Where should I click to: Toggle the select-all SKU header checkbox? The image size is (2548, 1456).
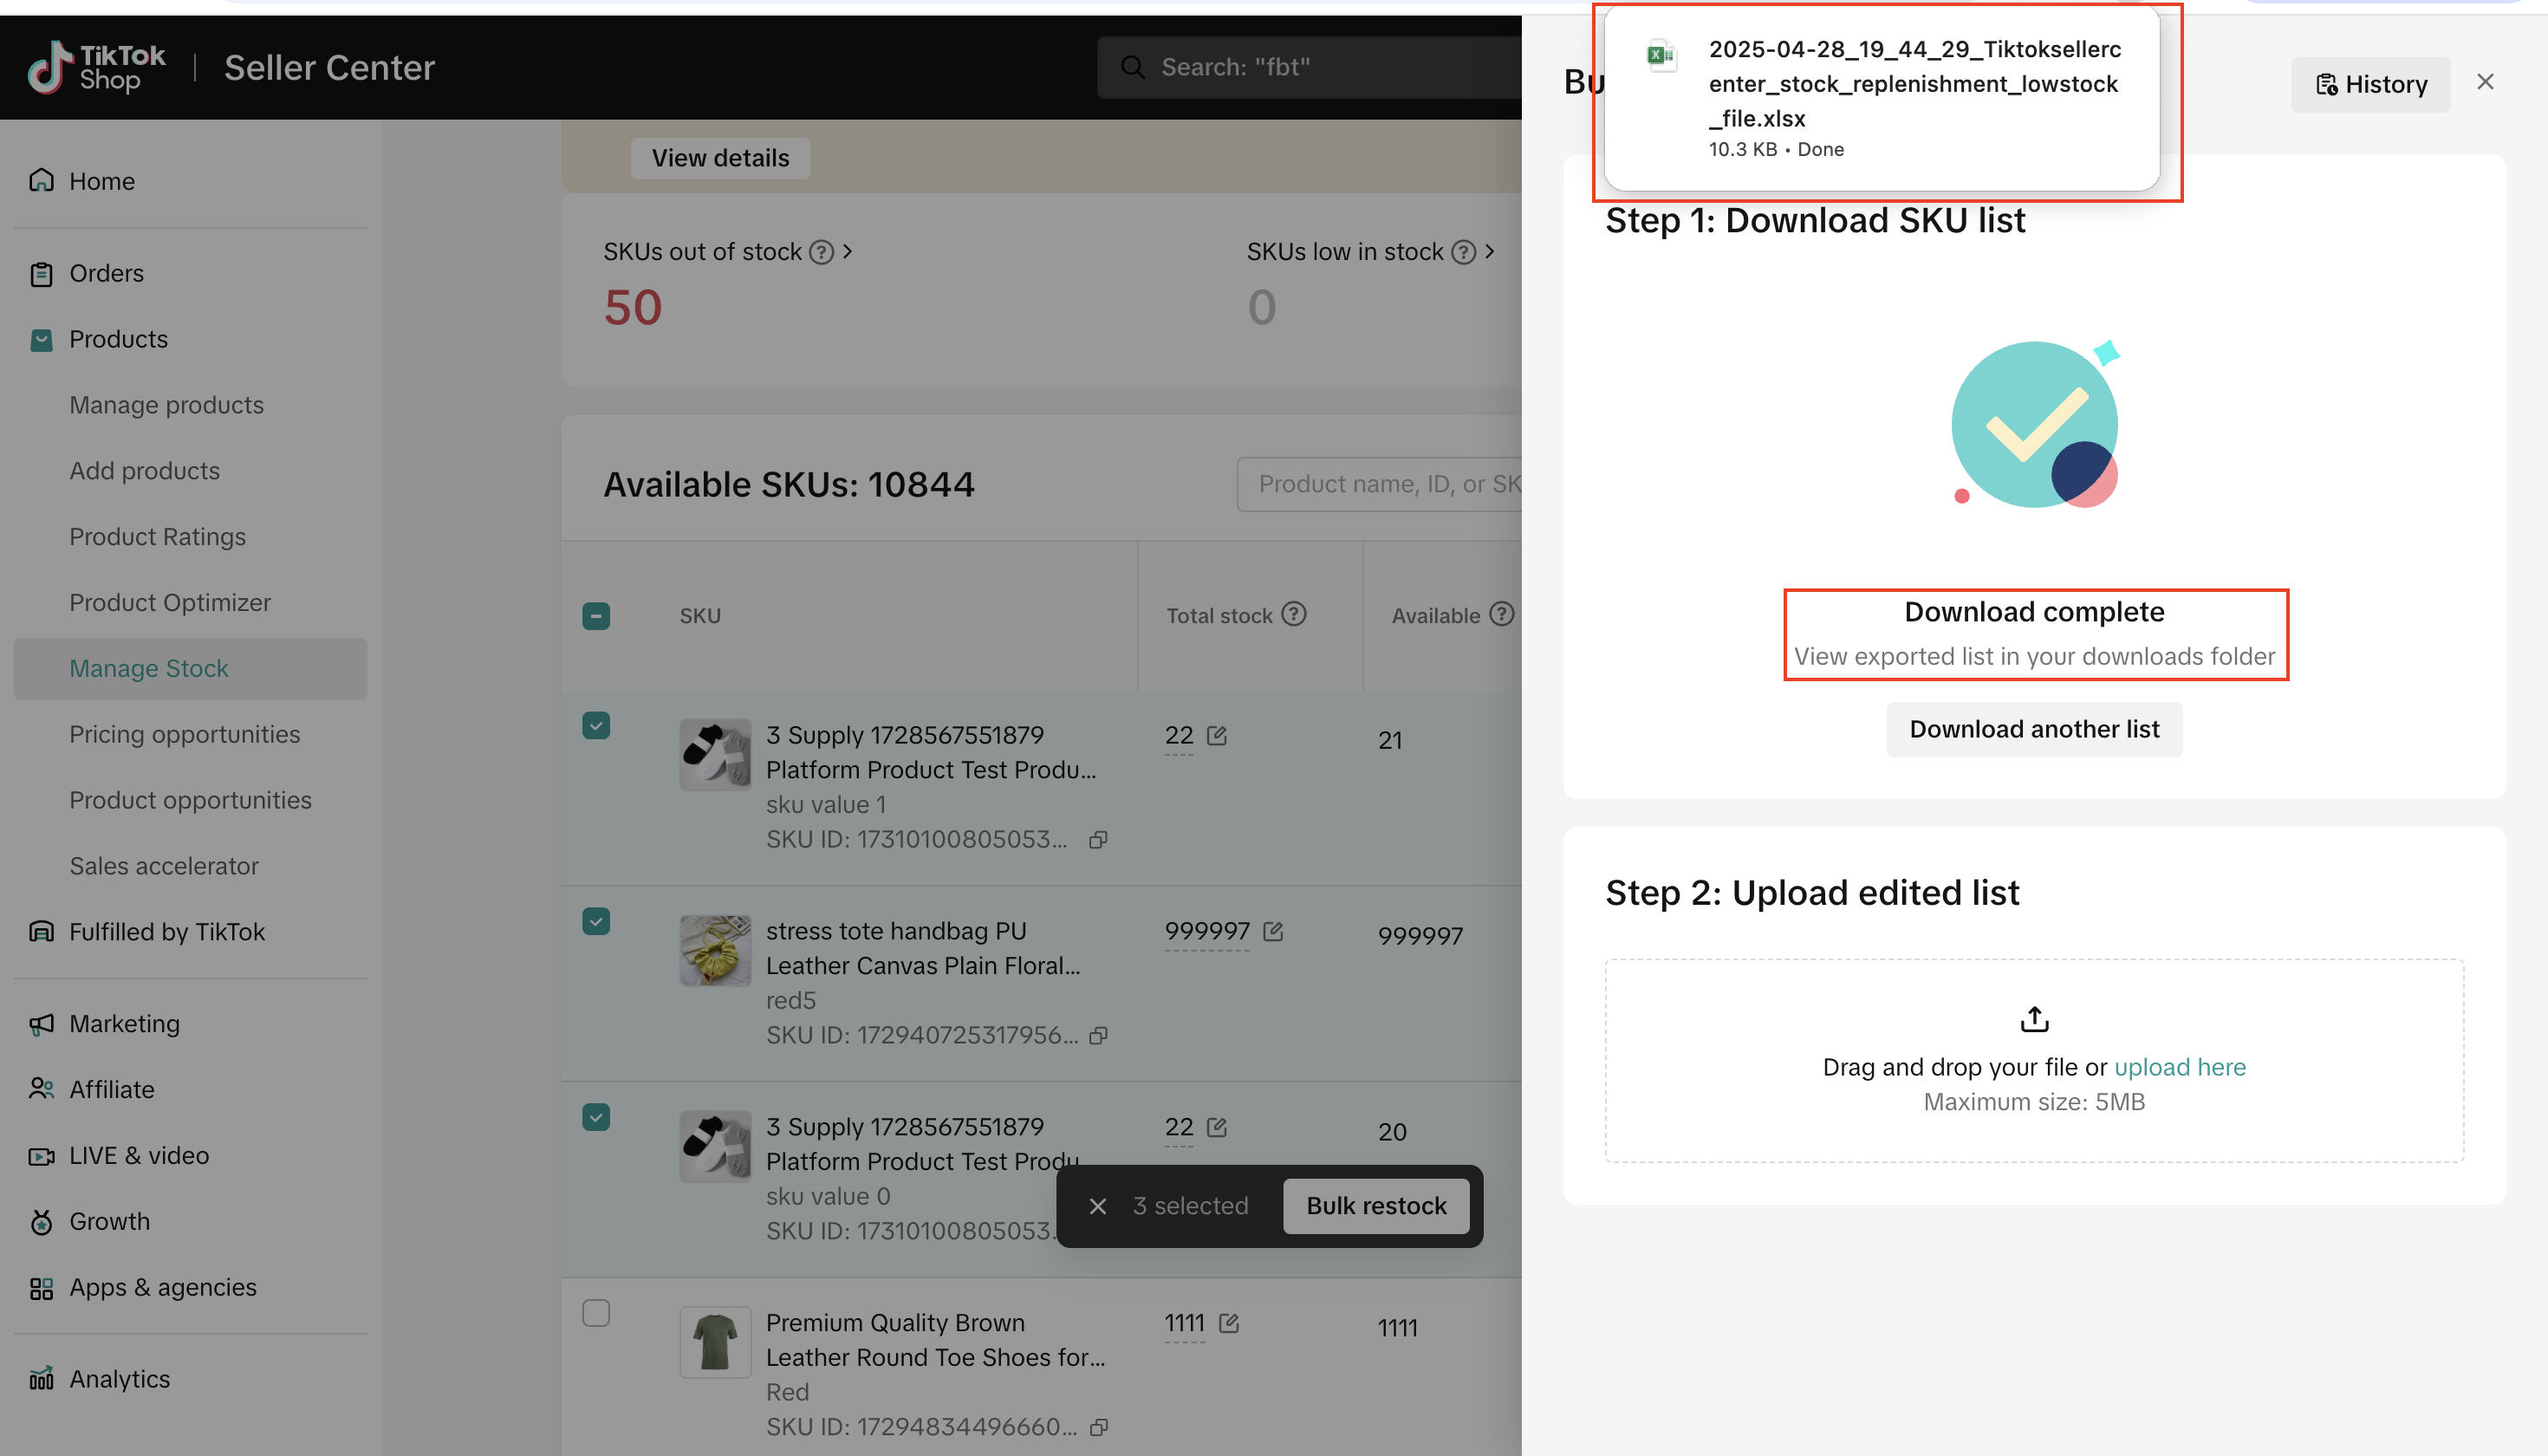tap(596, 616)
